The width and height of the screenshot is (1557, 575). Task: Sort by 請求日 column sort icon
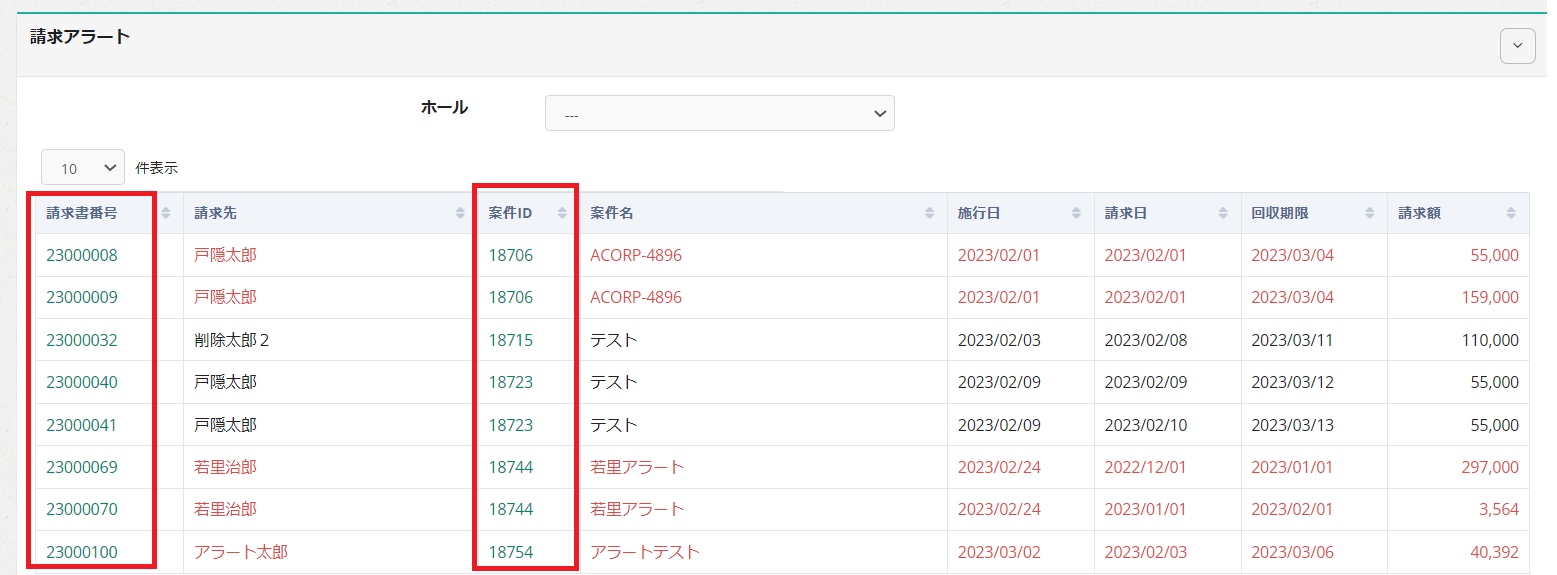[x=1223, y=213]
